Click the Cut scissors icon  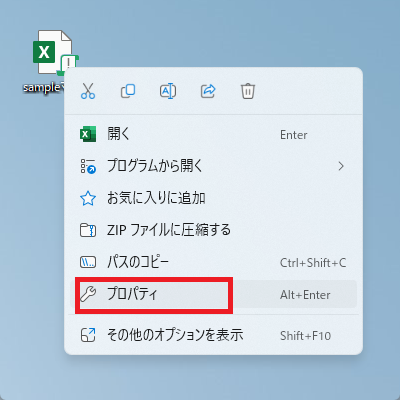click(88, 91)
